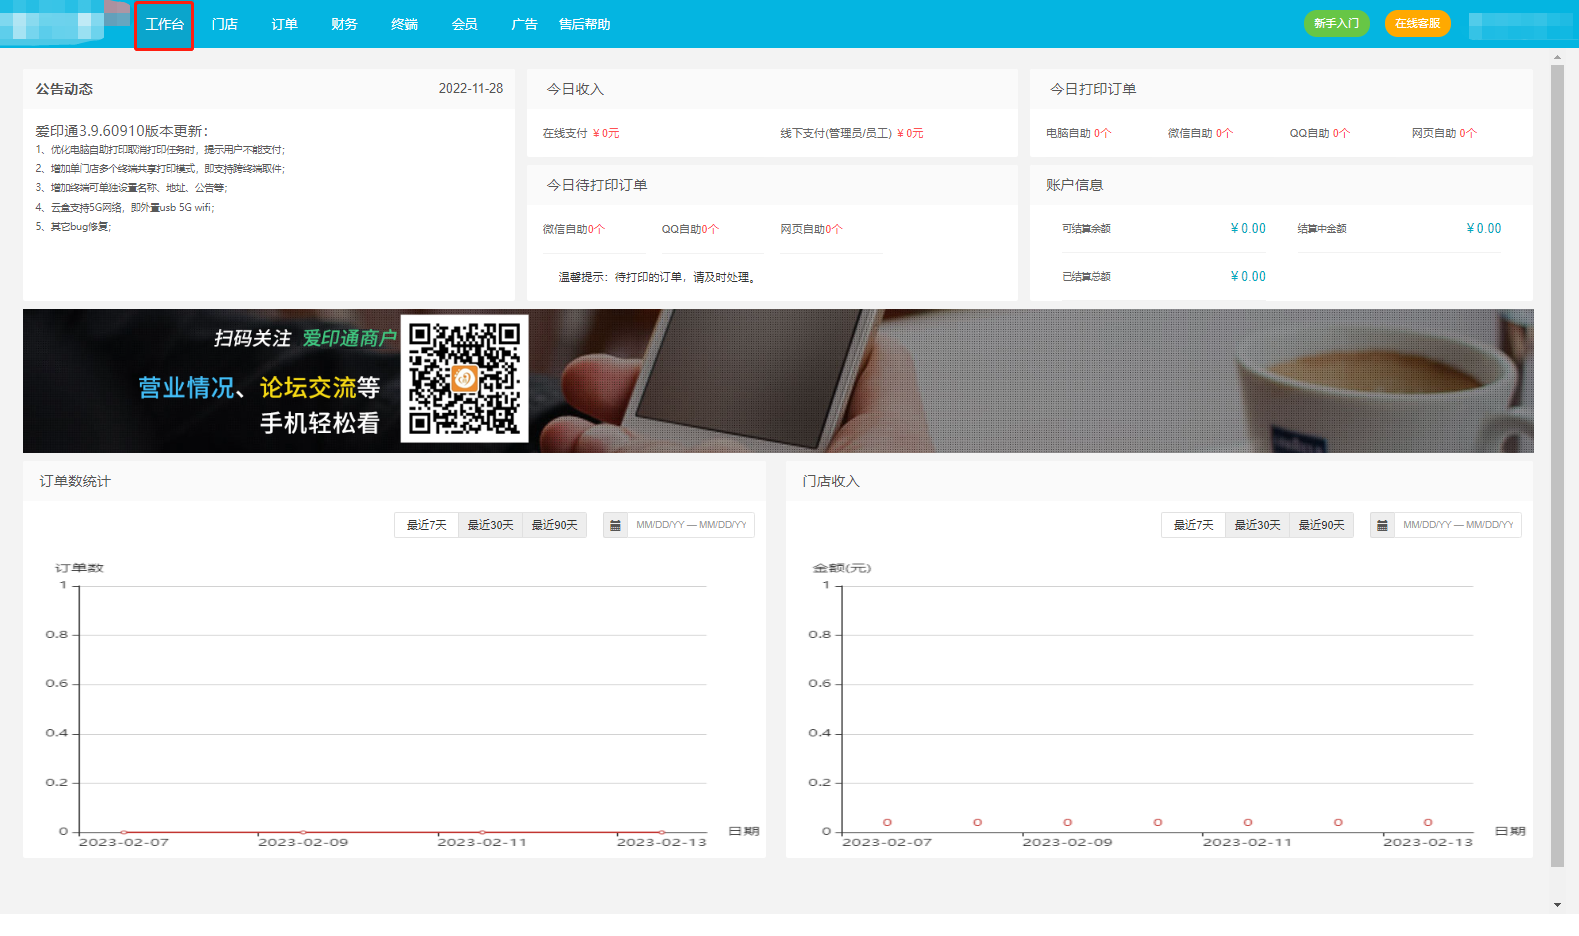This screenshot has width=1579, height=936.
Task: Click calendar icon in 门店收入
Action: click(1382, 525)
